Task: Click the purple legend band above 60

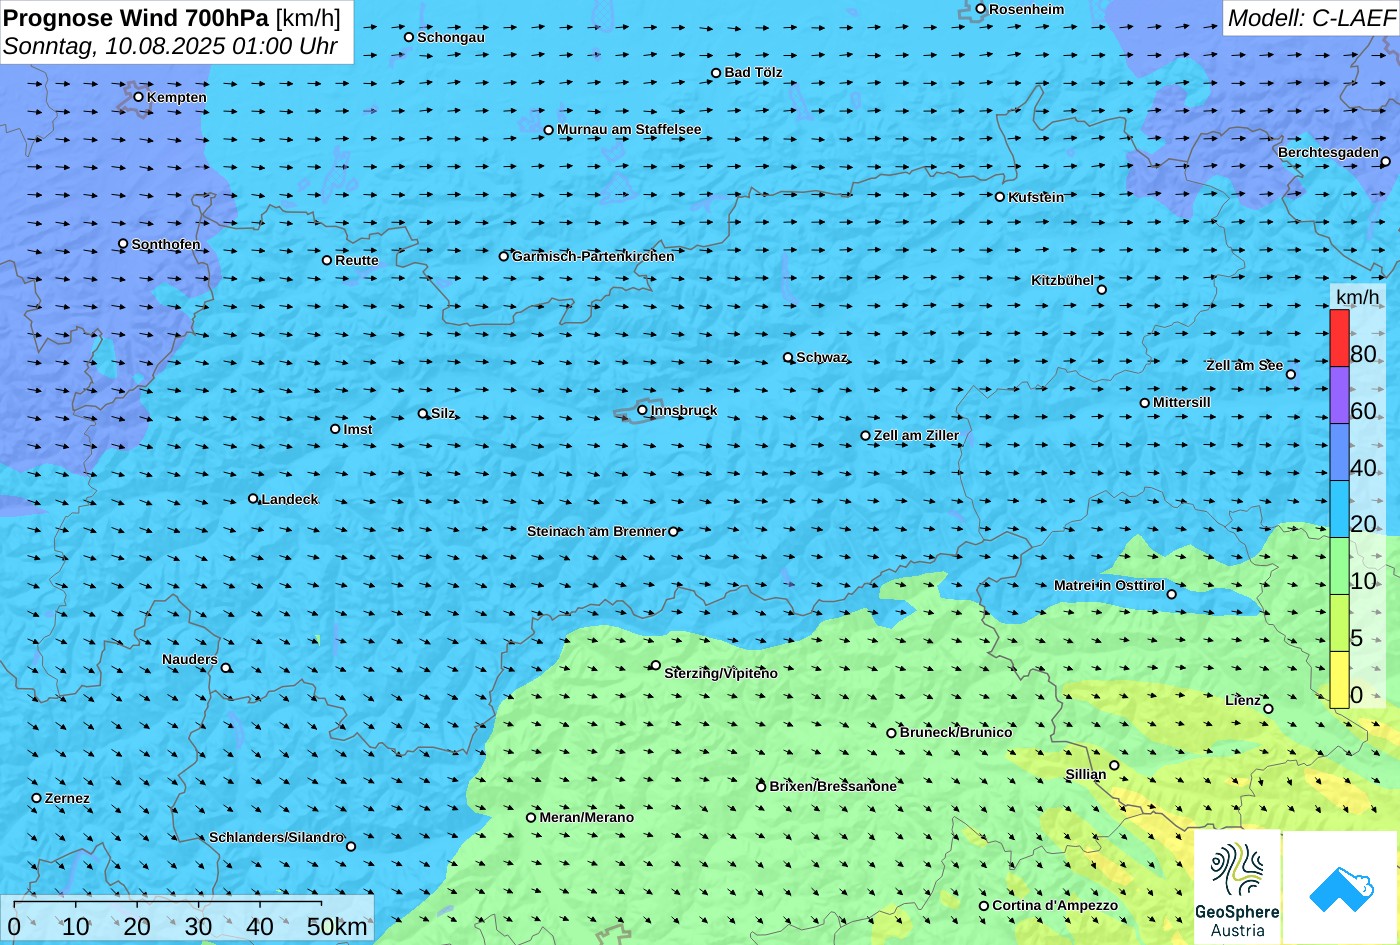Action: coord(1339,395)
